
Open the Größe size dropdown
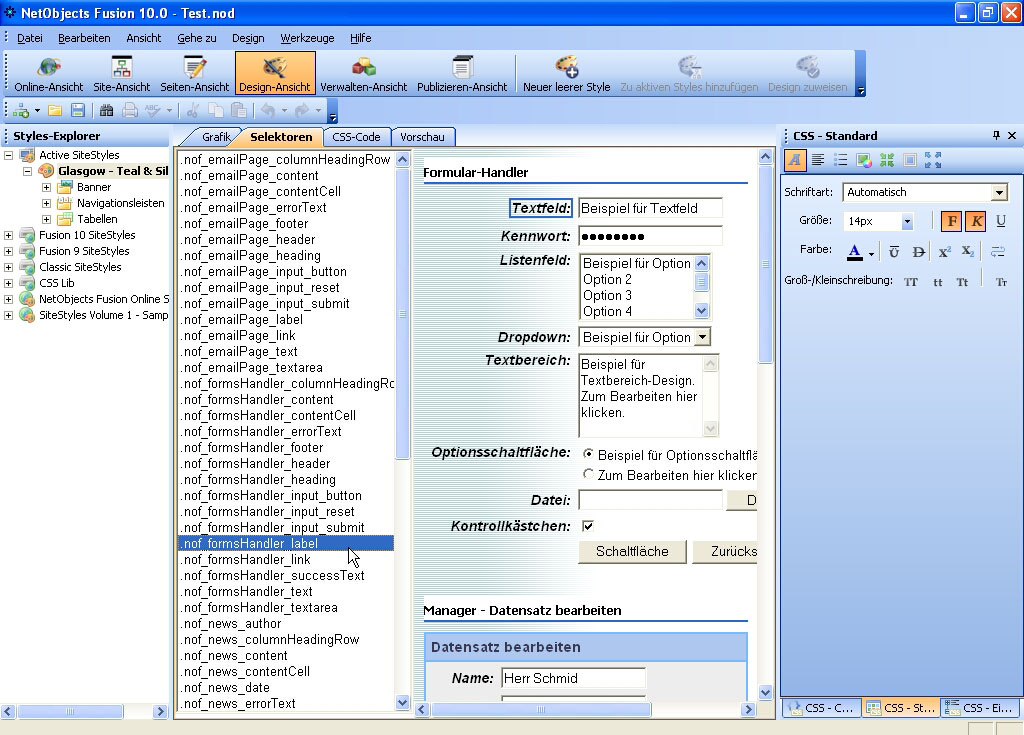coord(907,221)
